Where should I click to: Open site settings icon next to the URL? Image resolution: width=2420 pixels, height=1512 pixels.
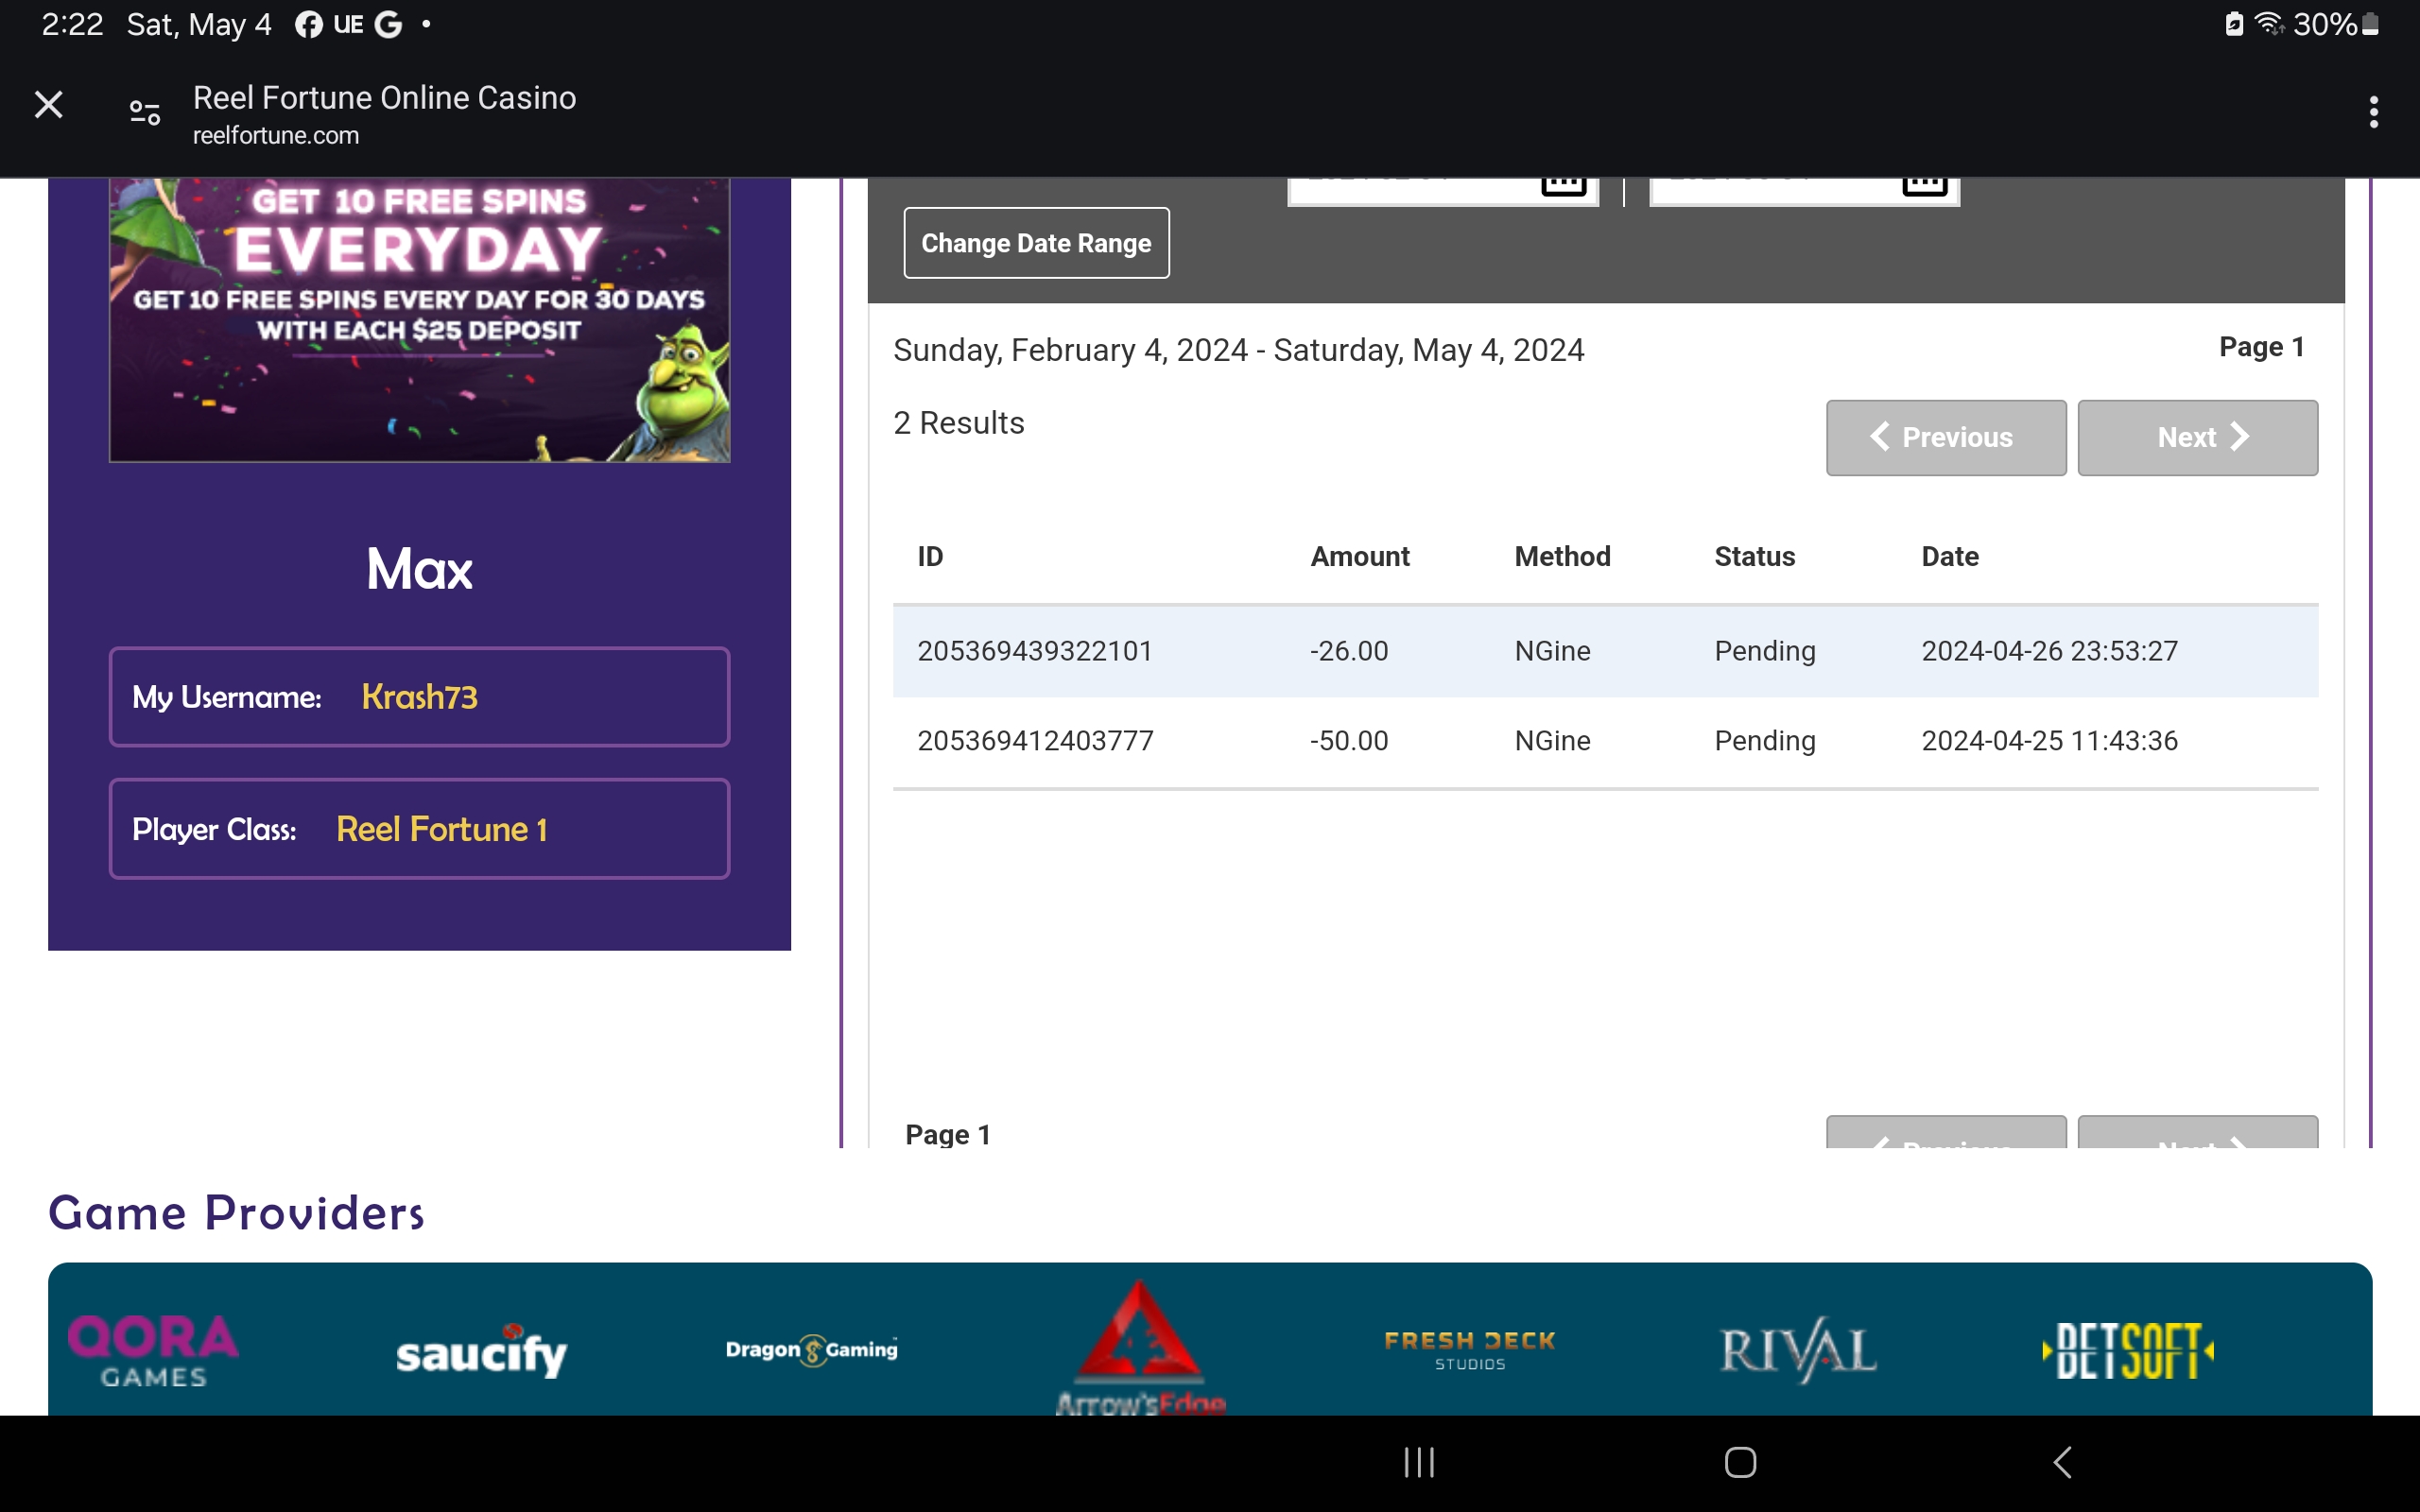145,112
